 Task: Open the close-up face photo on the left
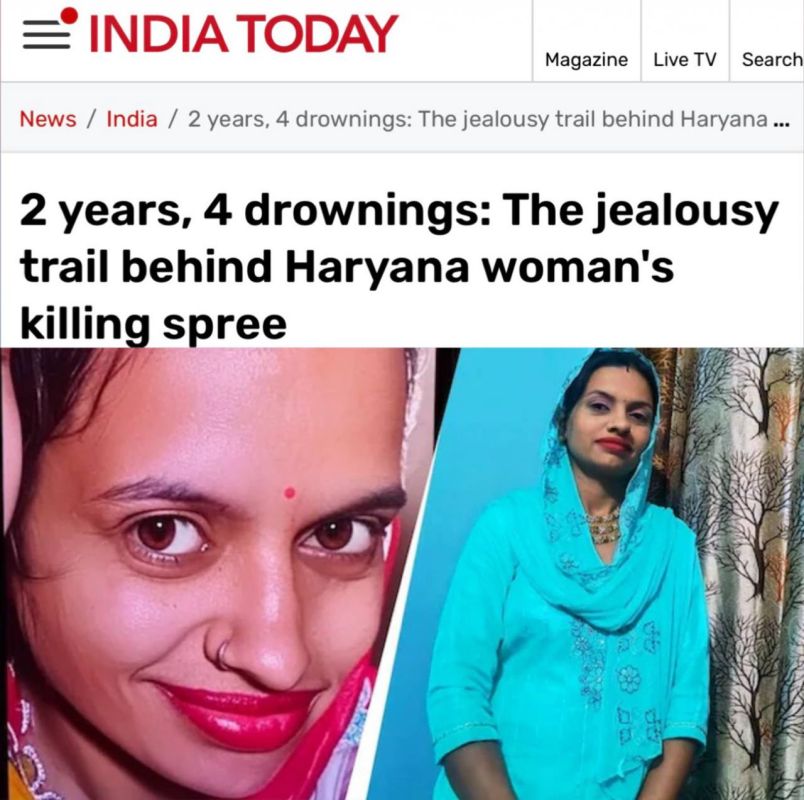pos(215,573)
